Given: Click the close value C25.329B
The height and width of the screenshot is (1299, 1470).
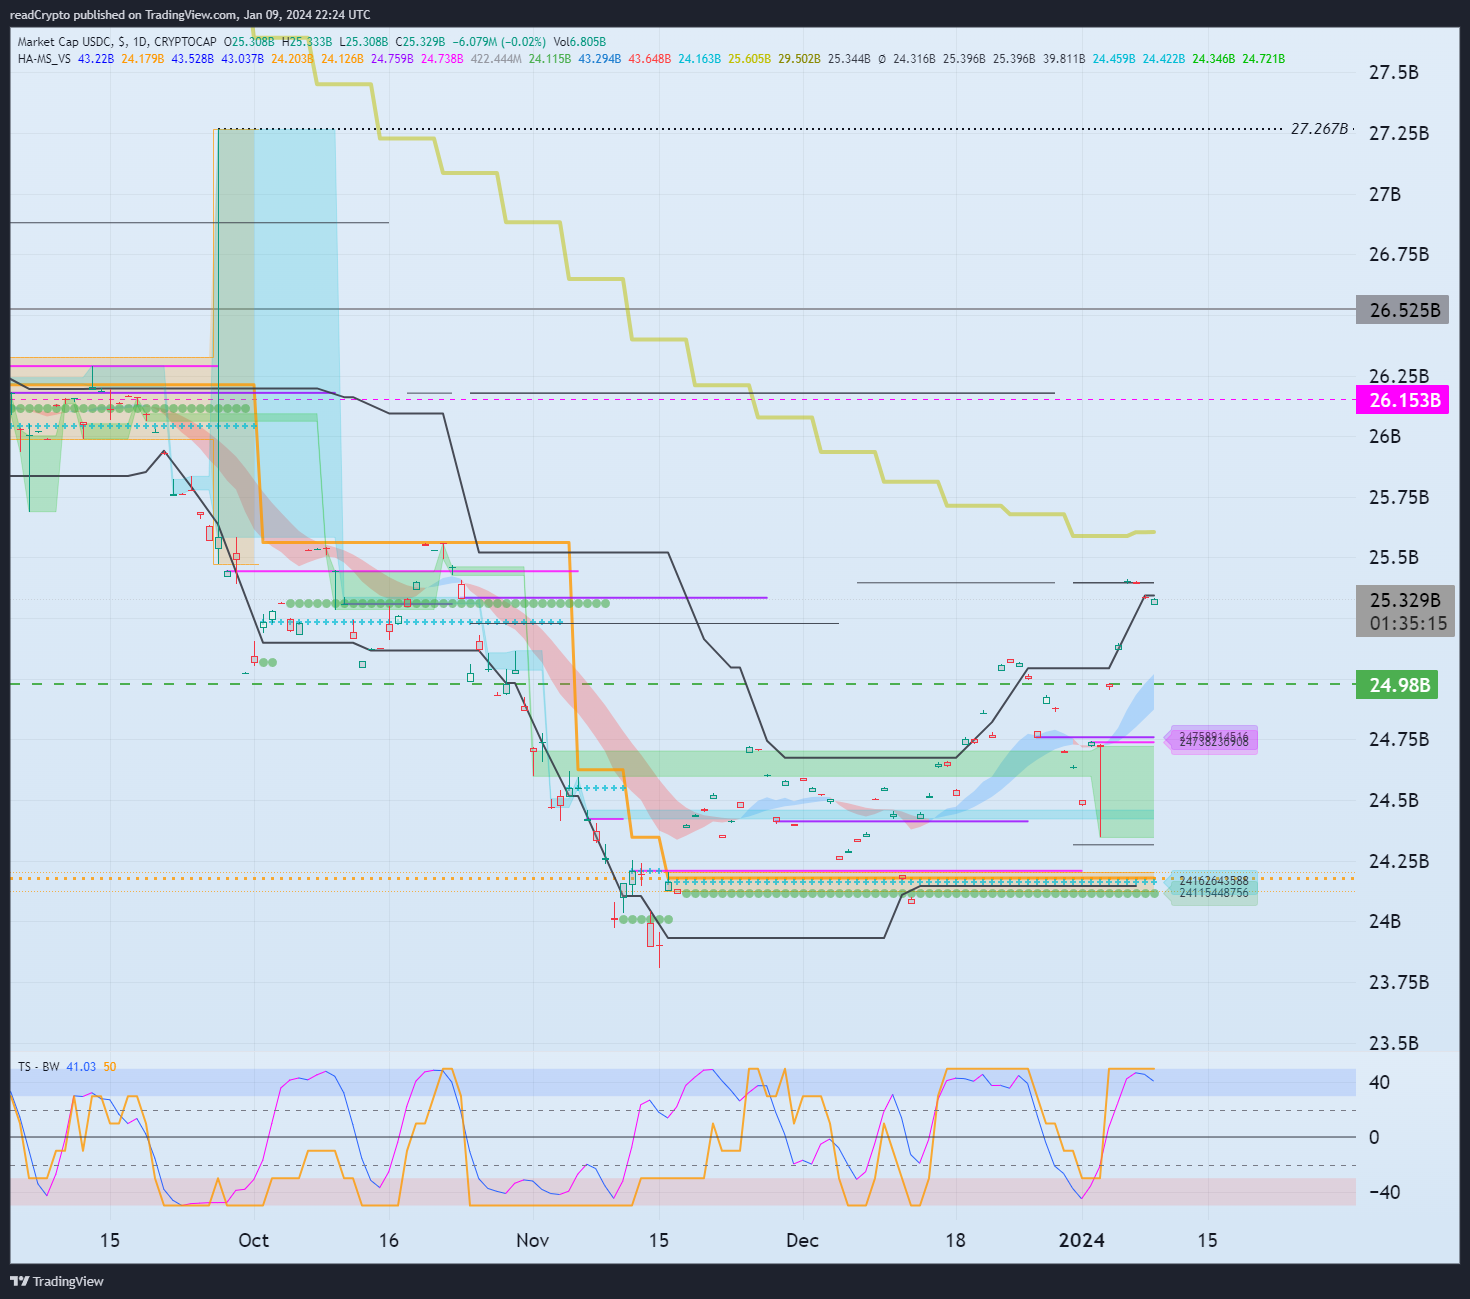Looking at the screenshot, I should point(420,42).
